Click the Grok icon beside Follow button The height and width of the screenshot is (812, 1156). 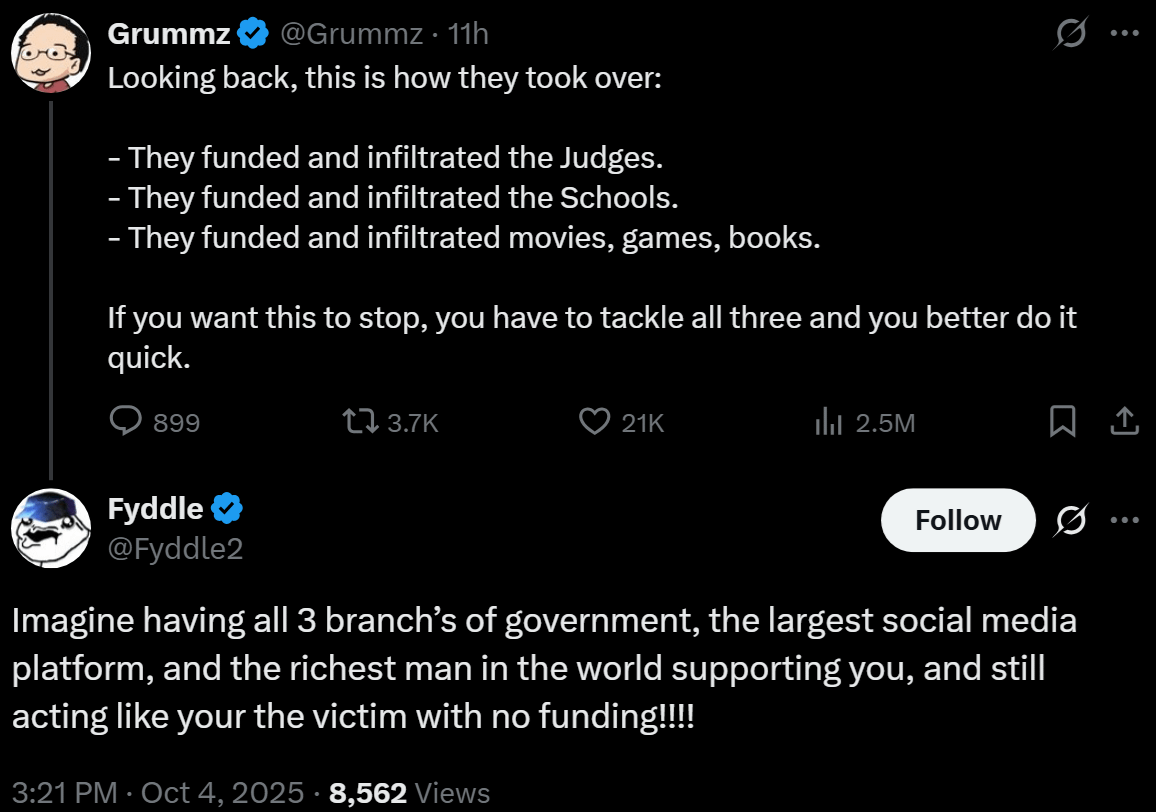coord(1072,520)
